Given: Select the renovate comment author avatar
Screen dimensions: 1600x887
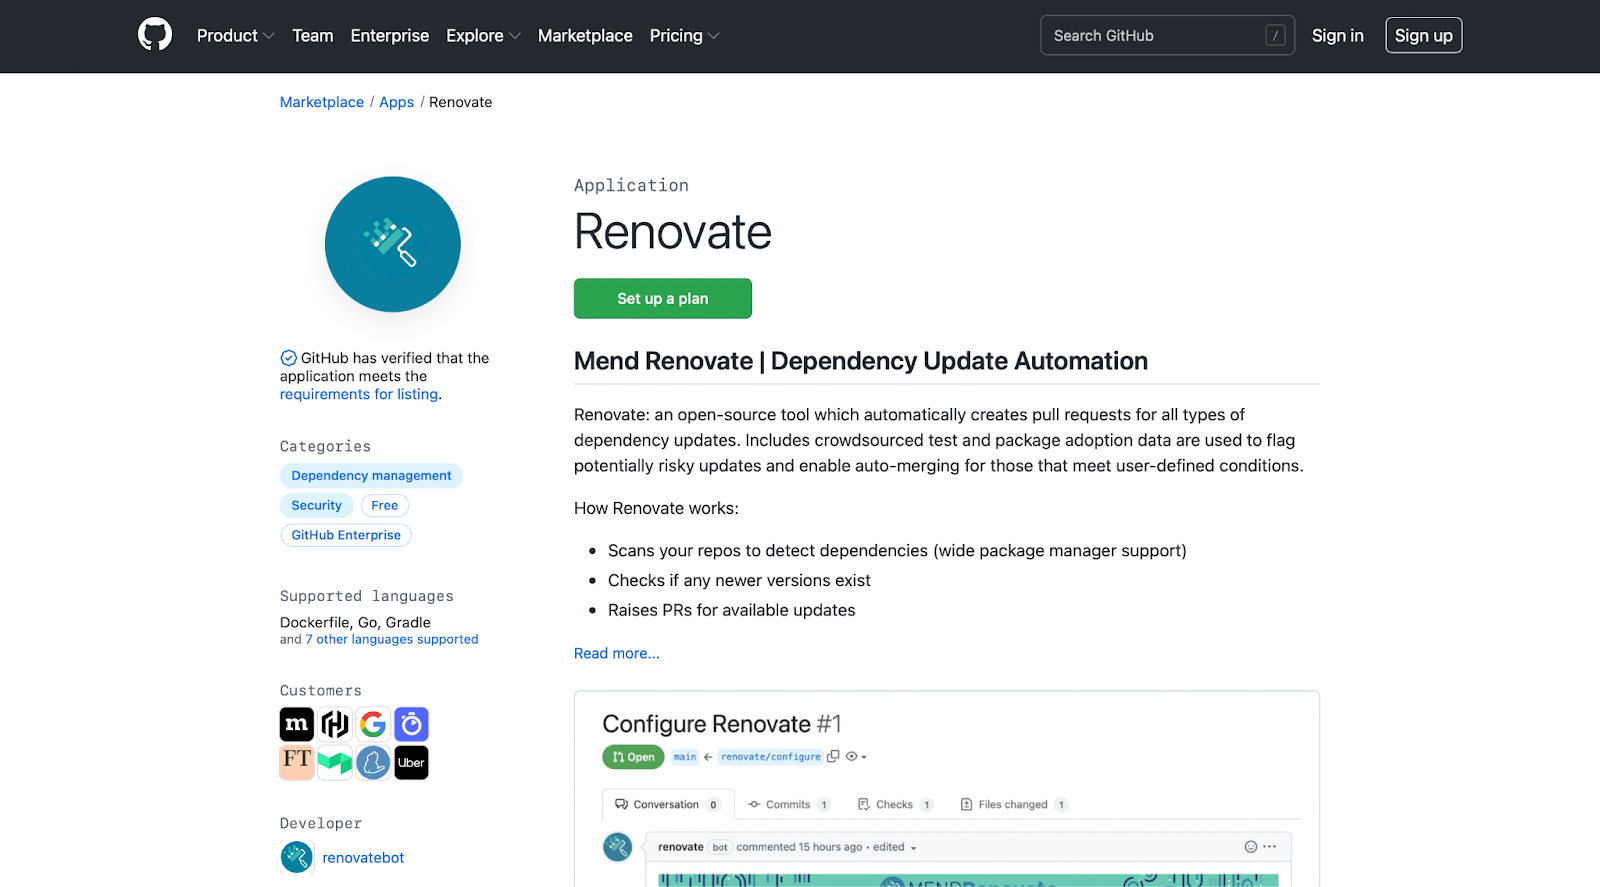Looking at the screenshot, I should coord(618,847).
